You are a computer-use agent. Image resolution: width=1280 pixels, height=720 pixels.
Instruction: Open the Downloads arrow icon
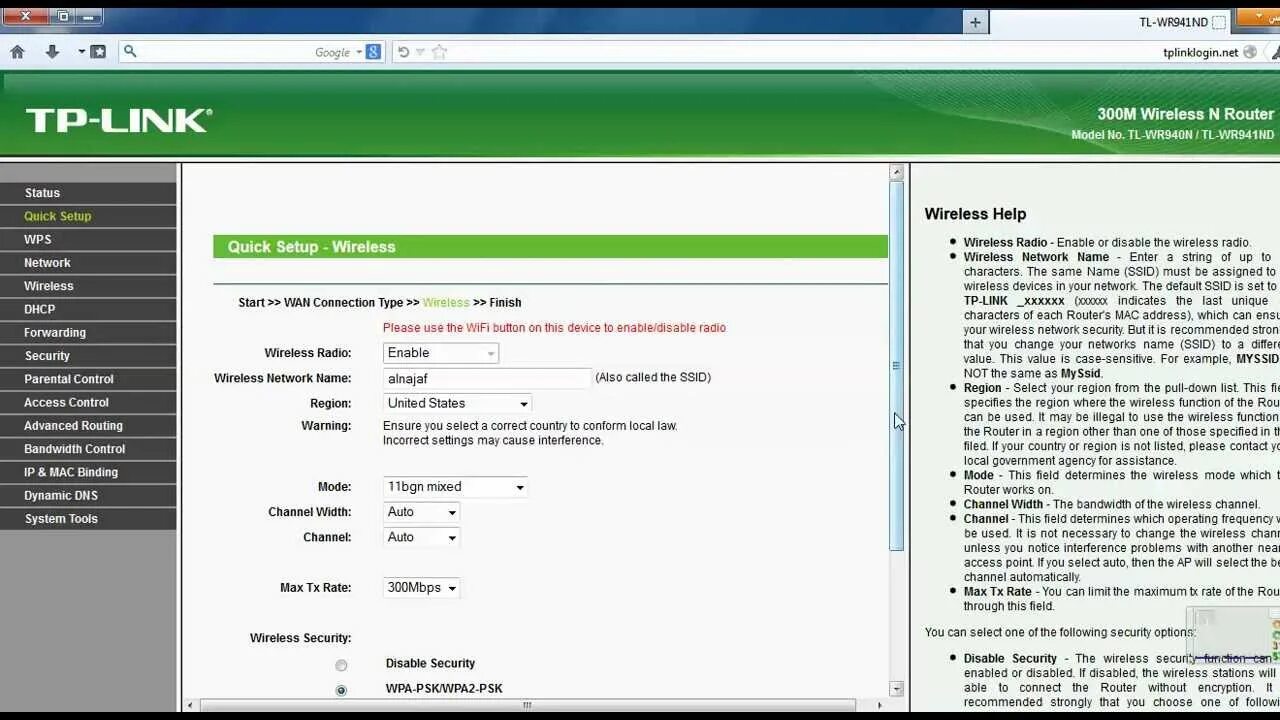click(x=52, y=52)
